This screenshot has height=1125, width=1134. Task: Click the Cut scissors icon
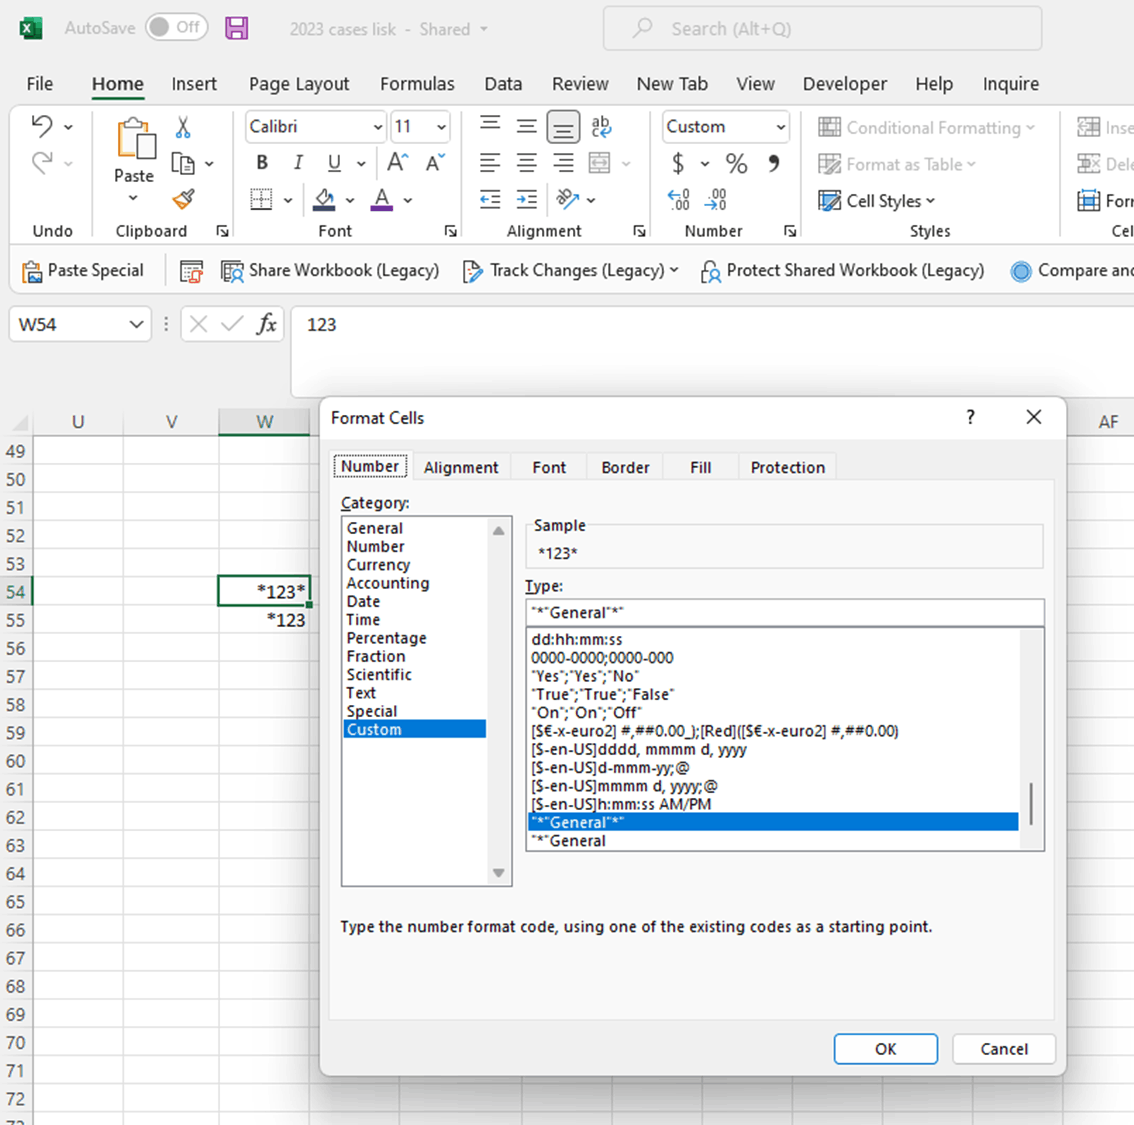[183, 127]
